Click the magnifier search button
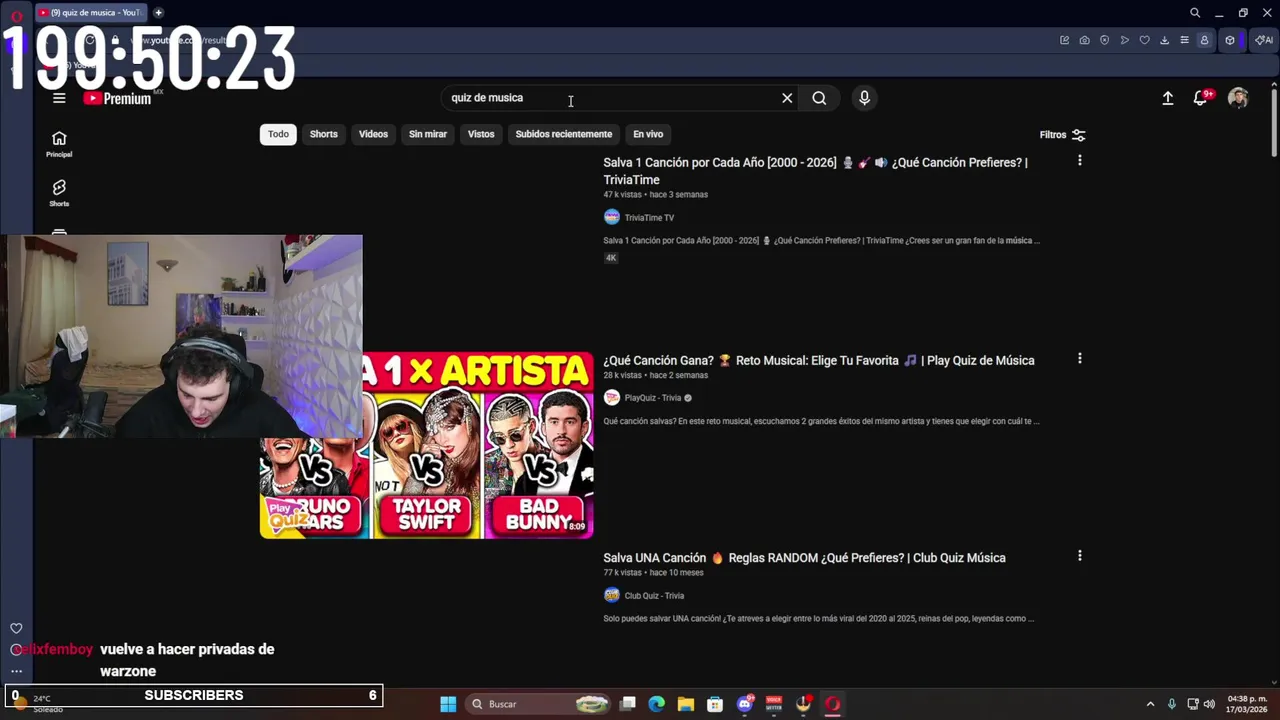 click(819, 98)
